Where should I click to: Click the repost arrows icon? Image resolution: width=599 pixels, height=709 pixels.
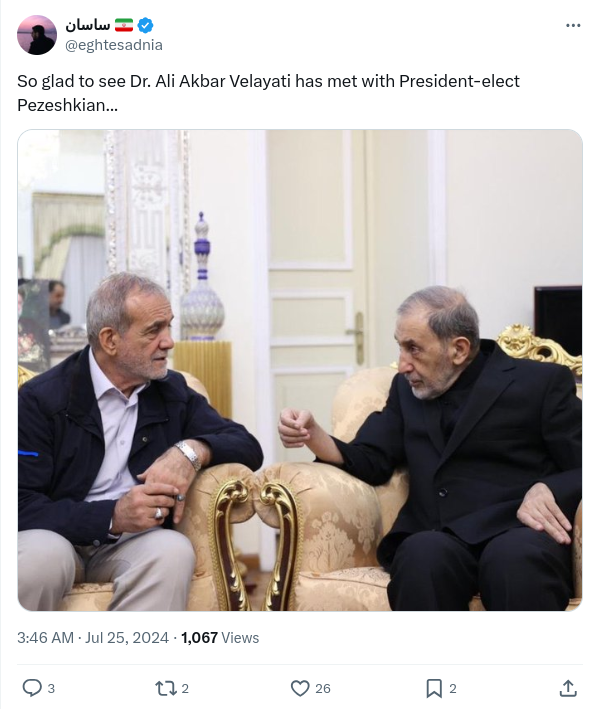tap(165, 688)
